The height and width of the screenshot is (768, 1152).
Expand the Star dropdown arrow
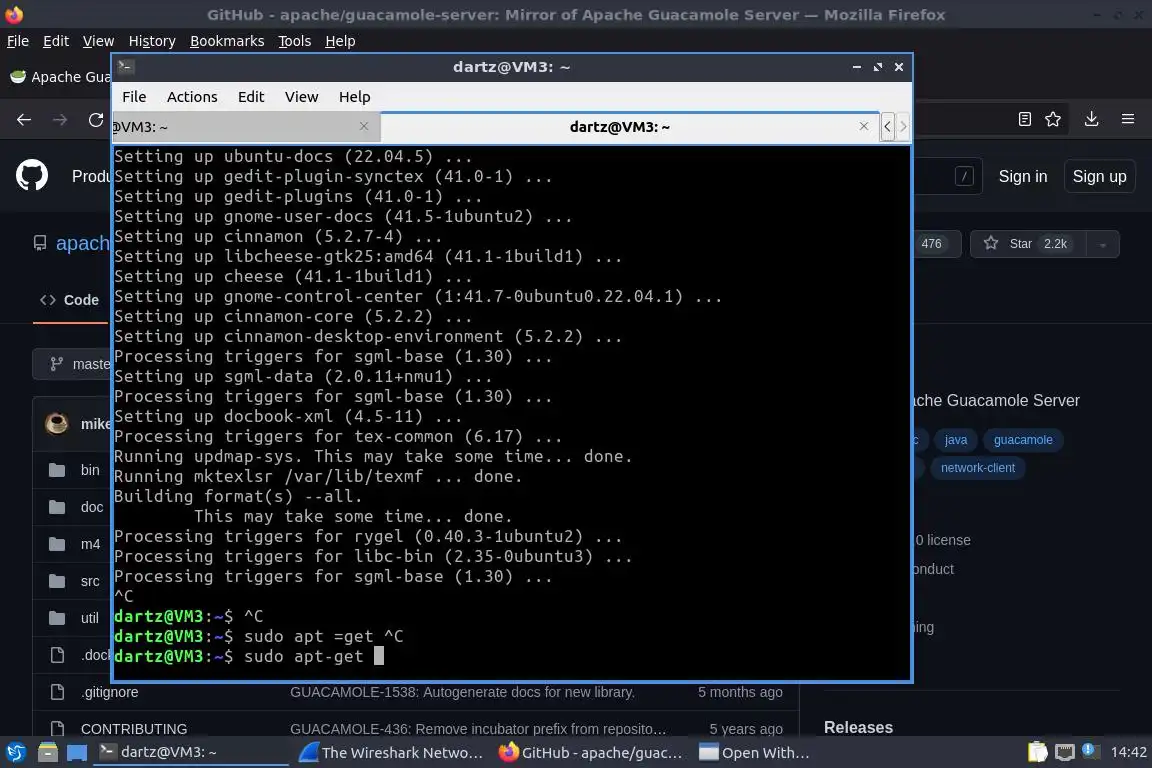pos(1102,245)
